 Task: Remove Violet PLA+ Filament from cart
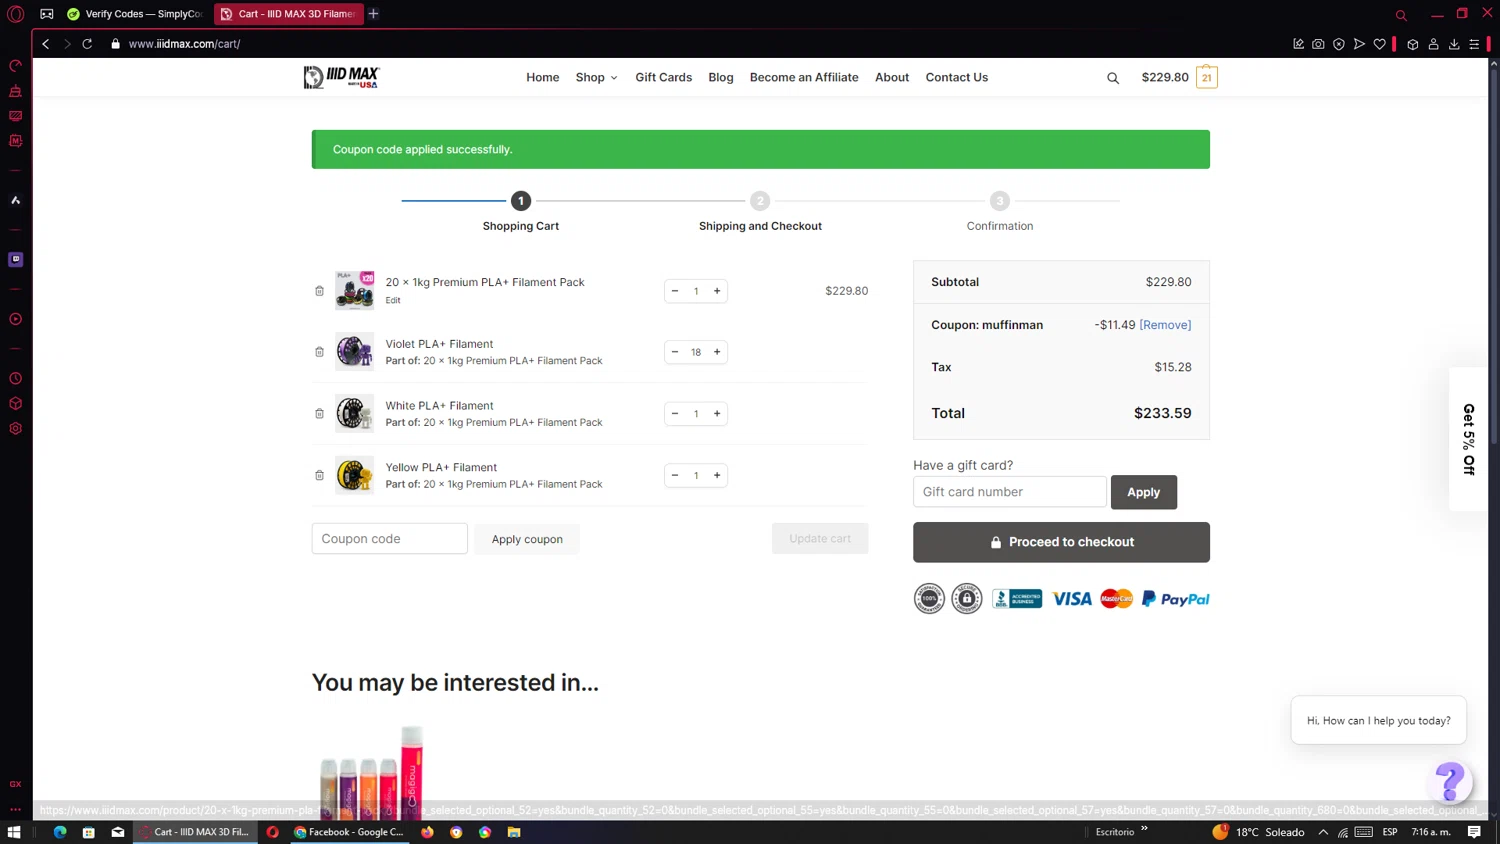319,352
